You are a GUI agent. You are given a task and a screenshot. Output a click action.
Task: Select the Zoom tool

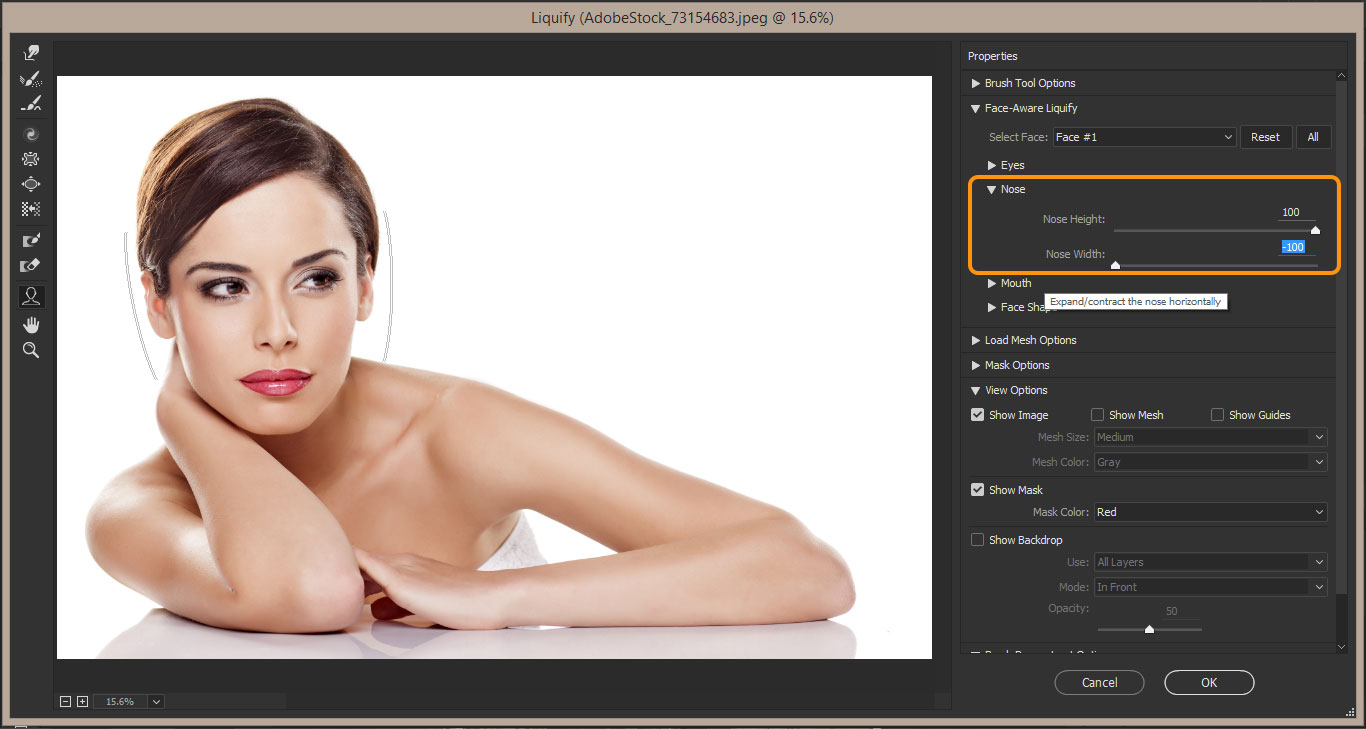31,350
